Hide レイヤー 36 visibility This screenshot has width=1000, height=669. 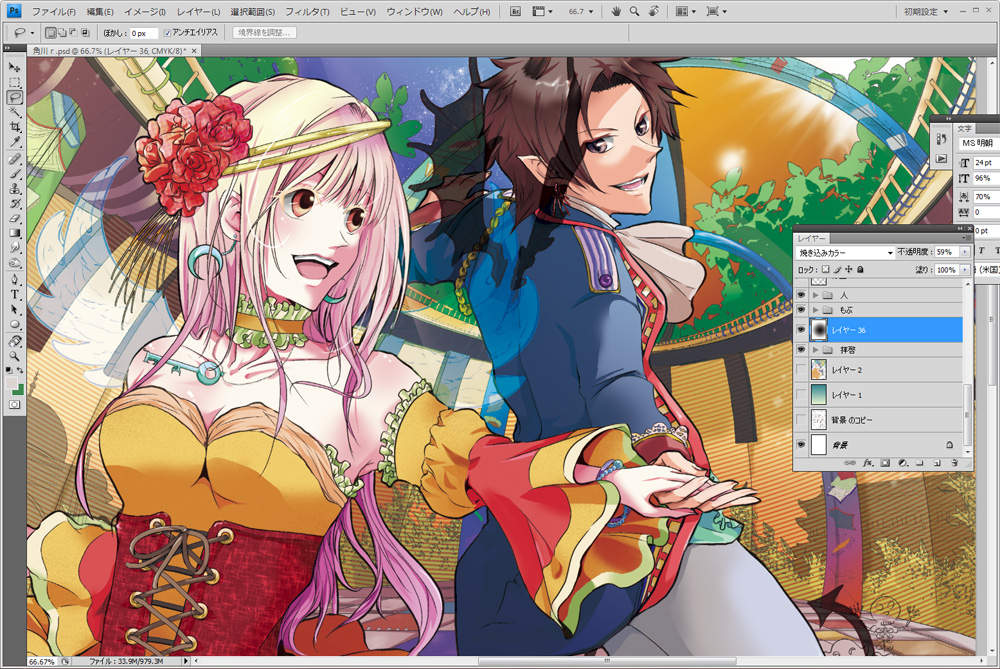(x=801, y=330)
